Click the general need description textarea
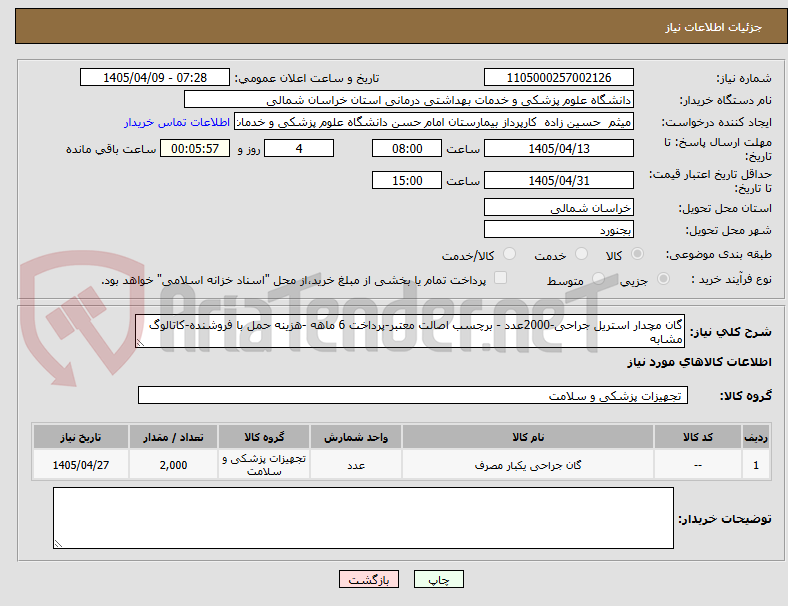 (410, 331)
